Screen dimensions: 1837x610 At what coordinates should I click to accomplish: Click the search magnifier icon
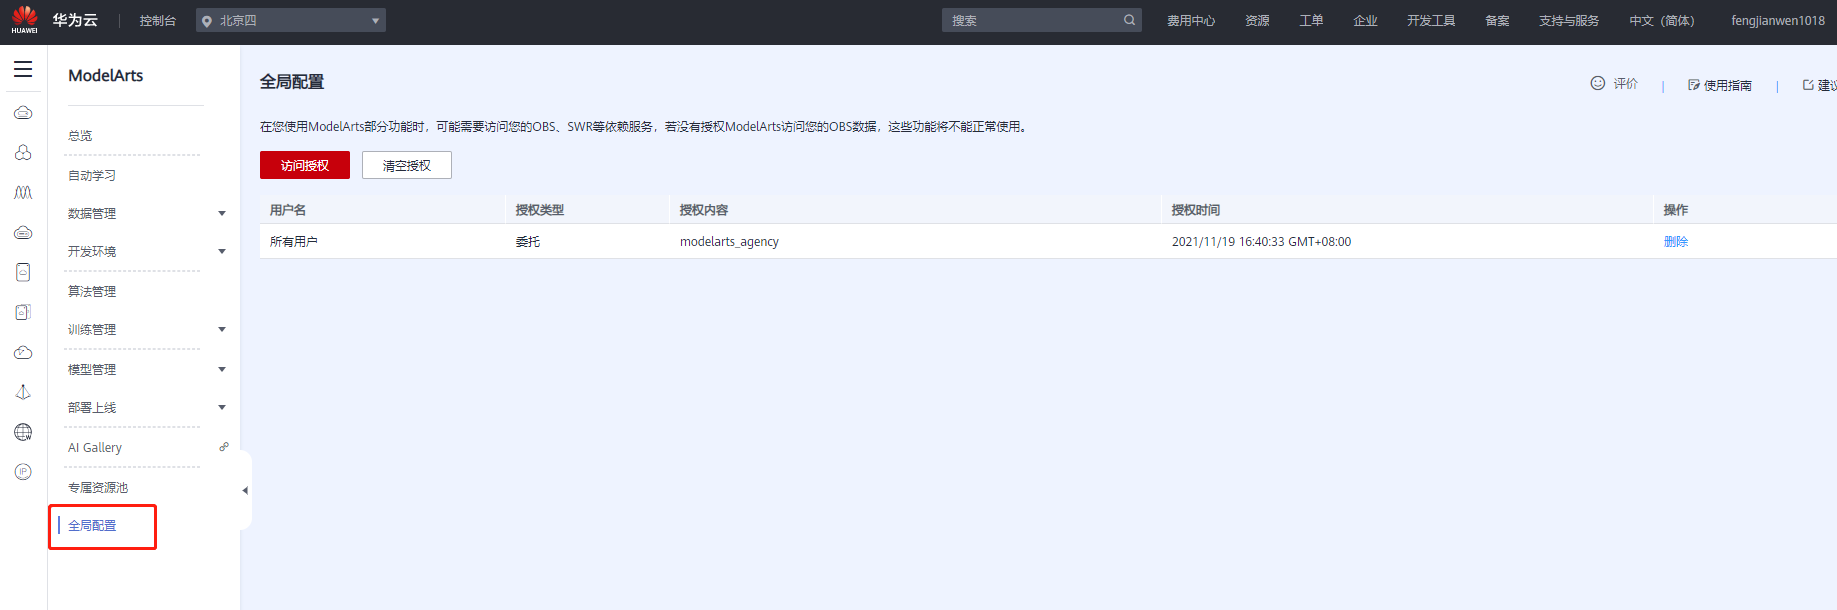[x=1129, y=20]
